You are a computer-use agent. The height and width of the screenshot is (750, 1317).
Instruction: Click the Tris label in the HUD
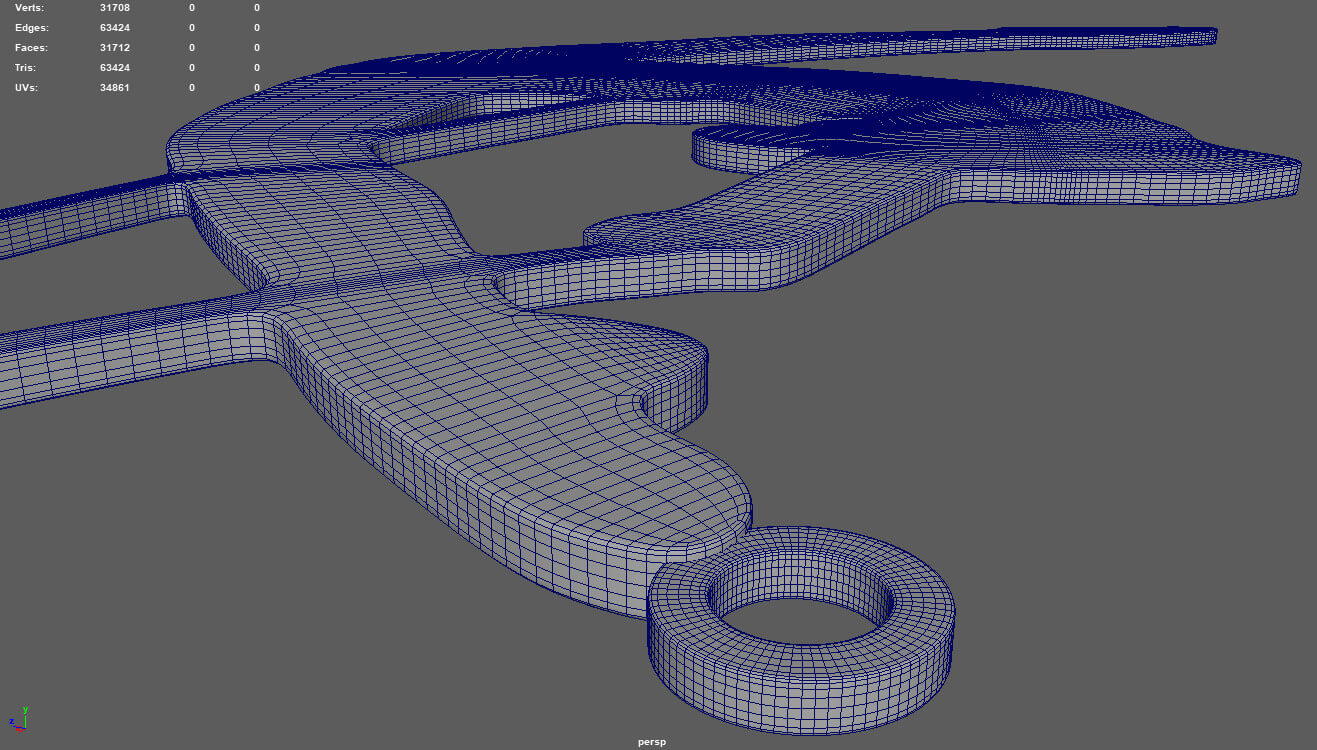tap(27, 68)
